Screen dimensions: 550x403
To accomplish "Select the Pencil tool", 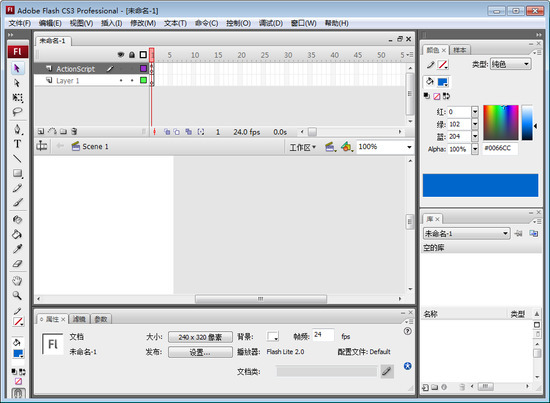I will (17, 188).
